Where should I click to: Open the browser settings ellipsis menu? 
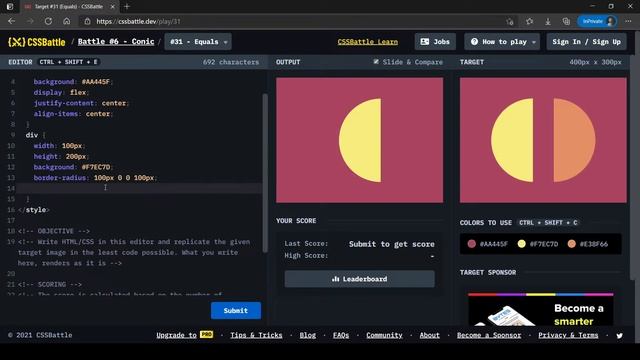point(628,21)
